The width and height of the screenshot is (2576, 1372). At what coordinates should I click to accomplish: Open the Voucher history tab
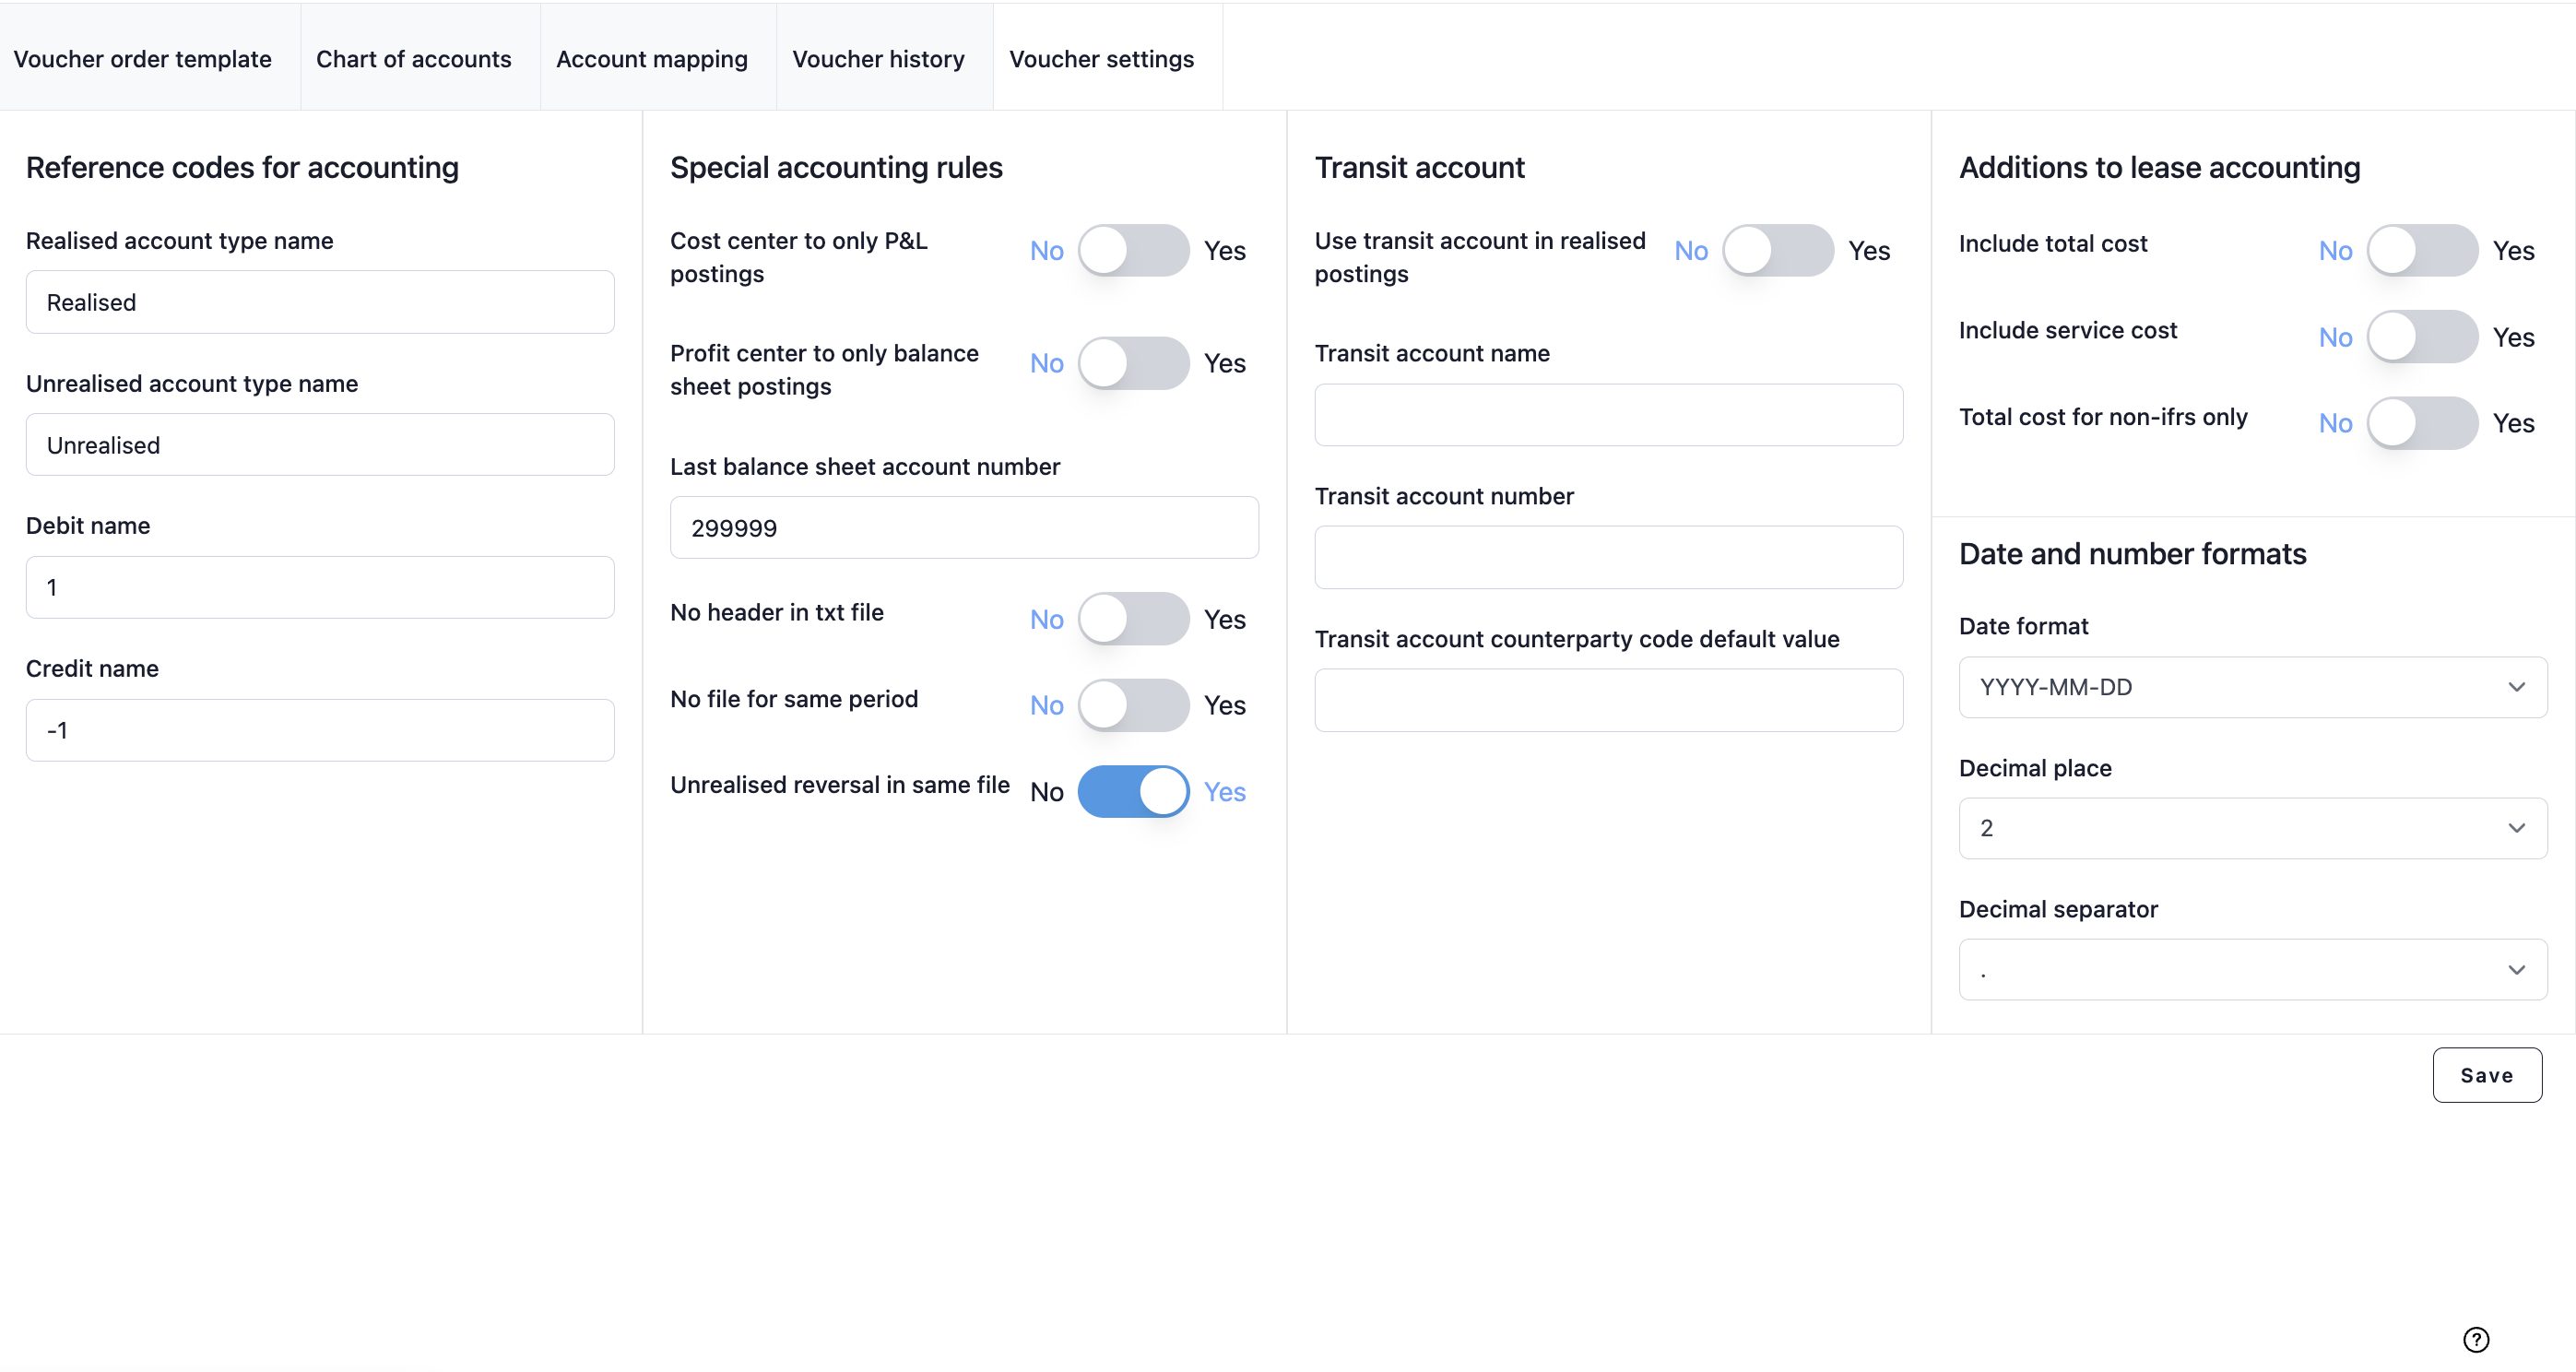pos(879,59)
